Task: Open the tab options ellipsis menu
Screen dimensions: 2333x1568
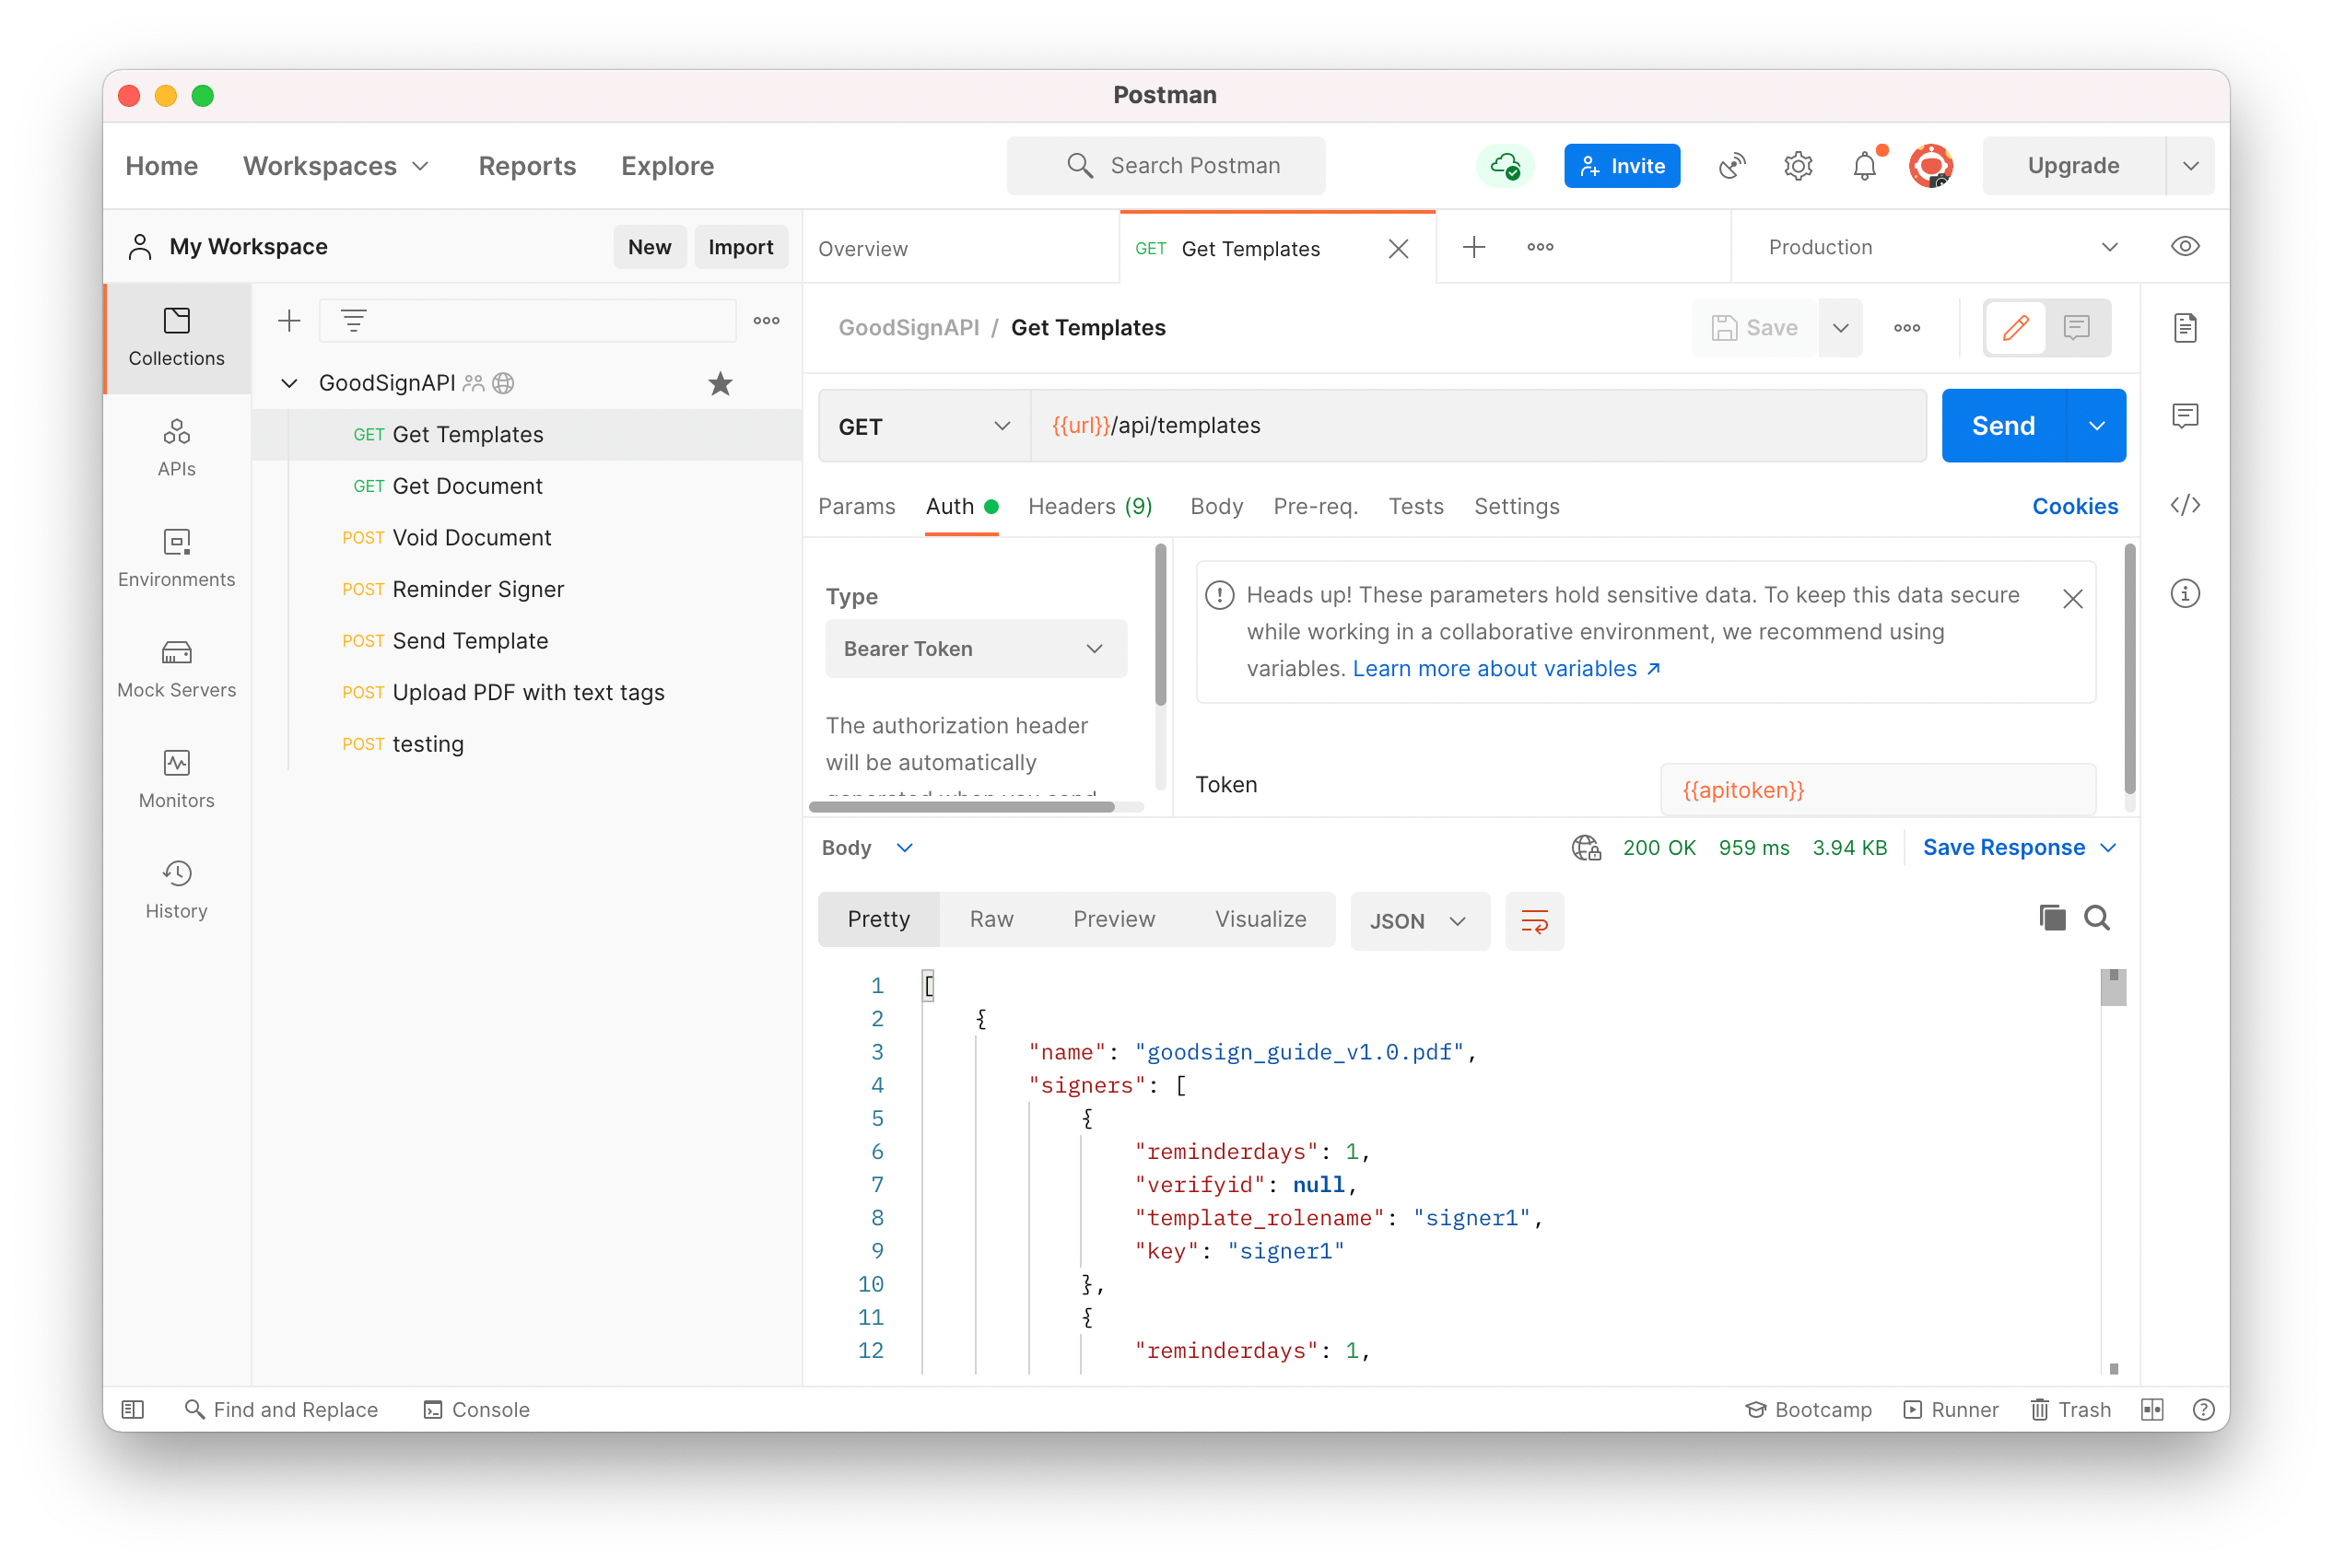Action: (1540, 247)
